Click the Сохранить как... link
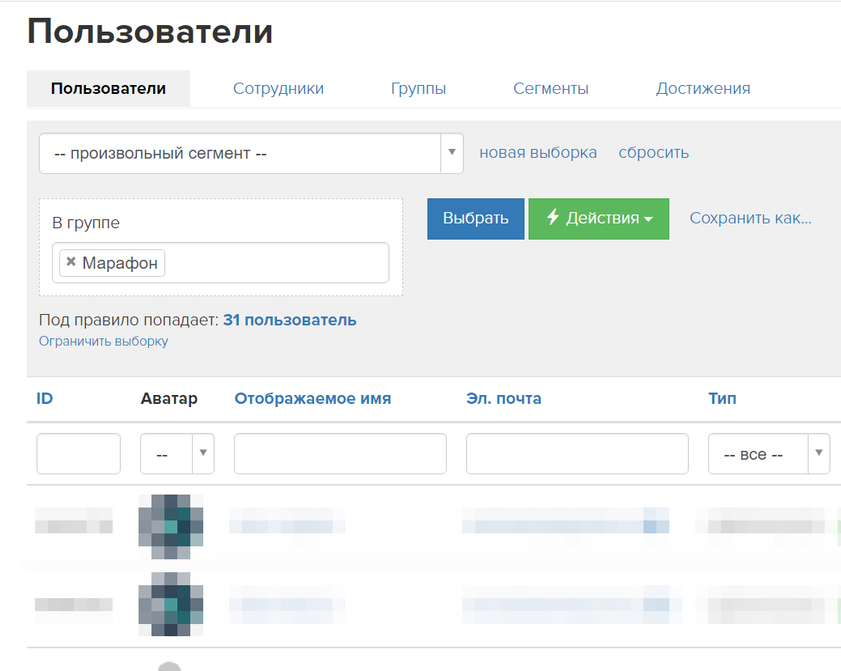This screenshot has height=671, width=841. (x=751, y=219)
